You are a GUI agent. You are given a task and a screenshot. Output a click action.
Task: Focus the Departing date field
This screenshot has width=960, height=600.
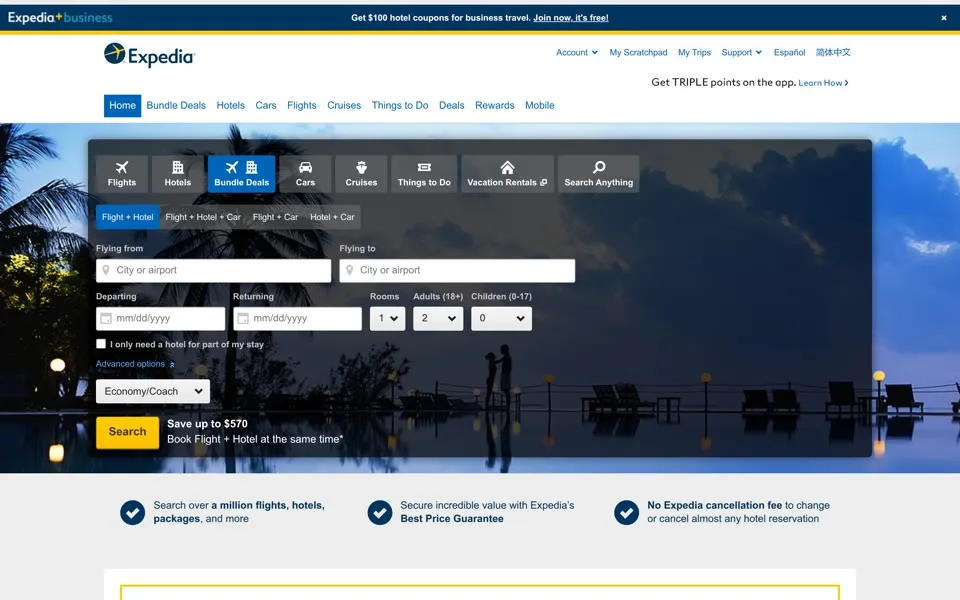click(x=160, y=318)
